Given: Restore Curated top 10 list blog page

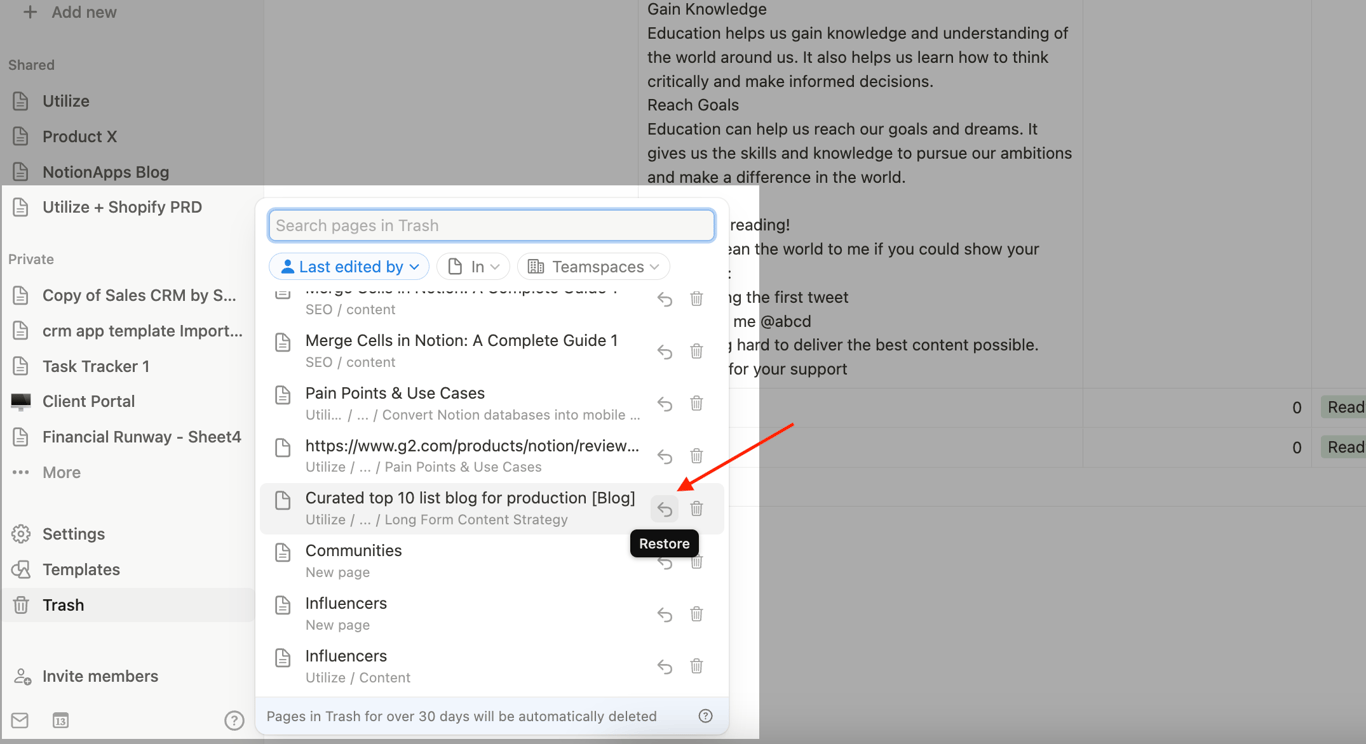Looking at the screenshot, I should click(x=665, y=509).
